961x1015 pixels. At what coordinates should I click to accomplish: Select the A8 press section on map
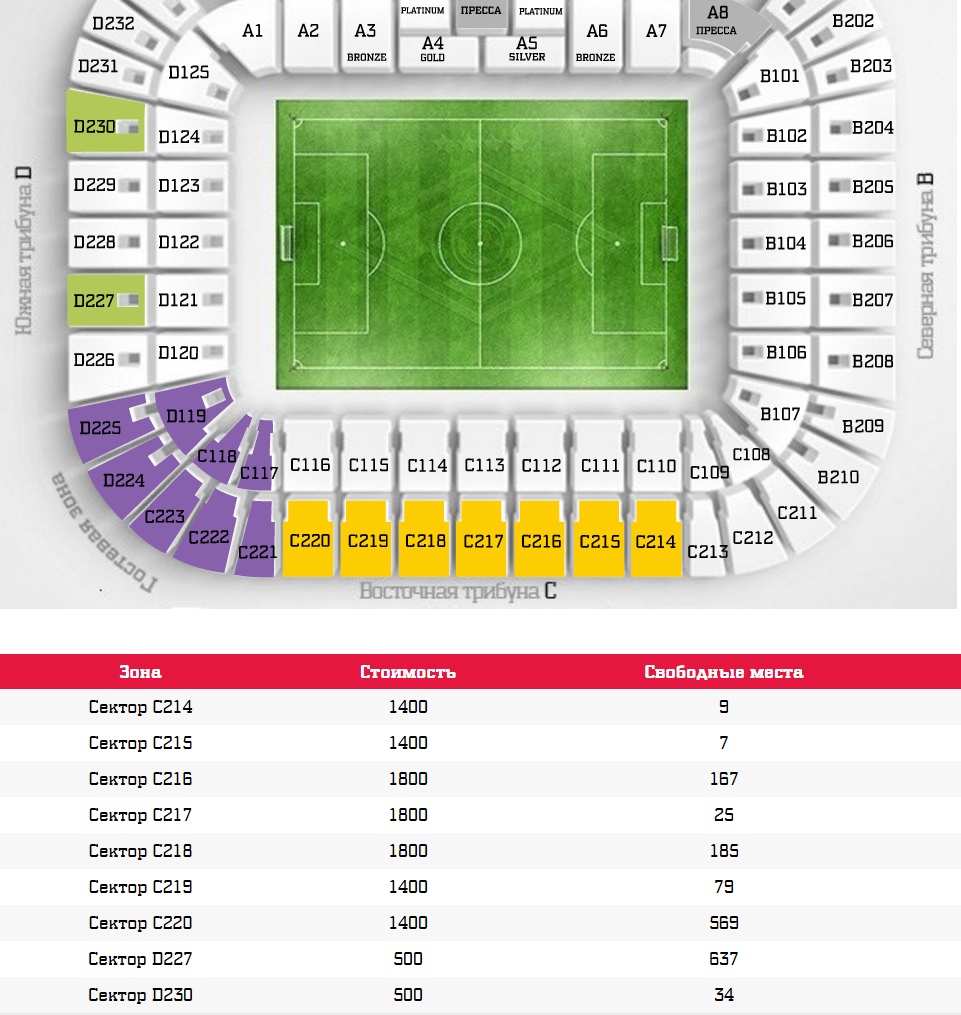718,22
